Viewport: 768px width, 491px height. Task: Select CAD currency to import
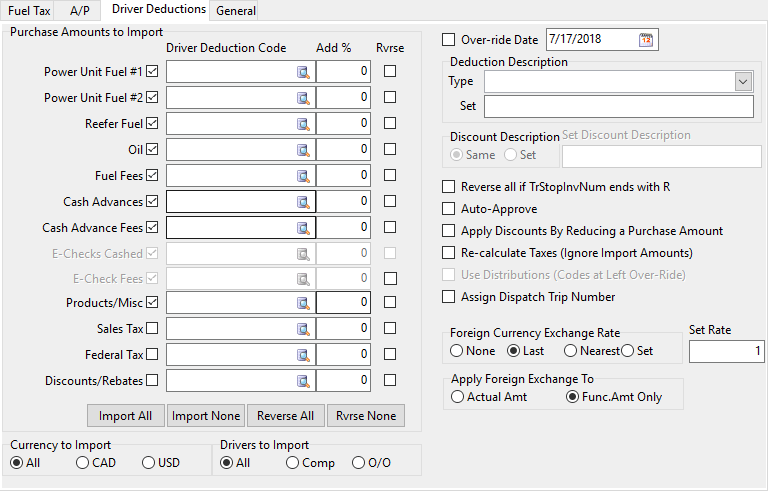(x=82, y=463)
